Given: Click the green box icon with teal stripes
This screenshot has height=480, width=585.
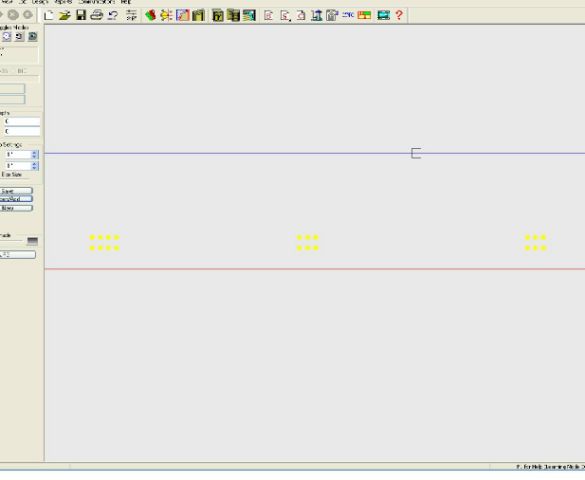Looking at the screenshot, I should click(249, 15).
